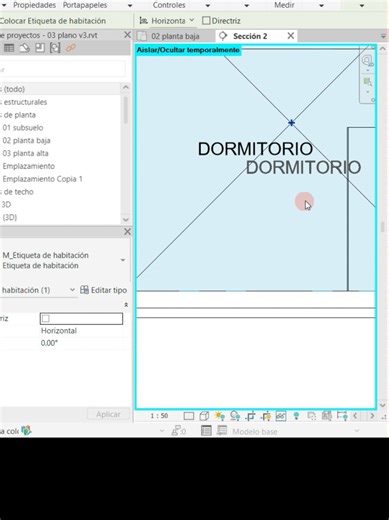Click the Horizontal value in Properties

click(59, 331)
